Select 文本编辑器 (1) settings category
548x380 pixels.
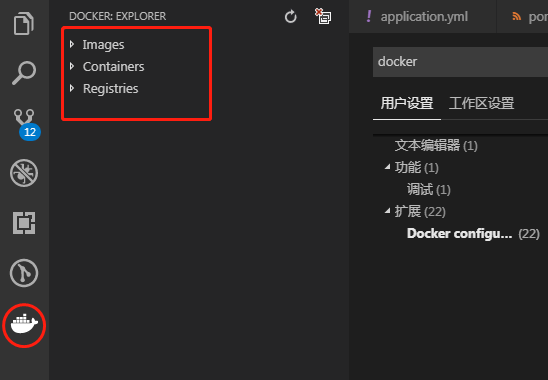[436, 145]
